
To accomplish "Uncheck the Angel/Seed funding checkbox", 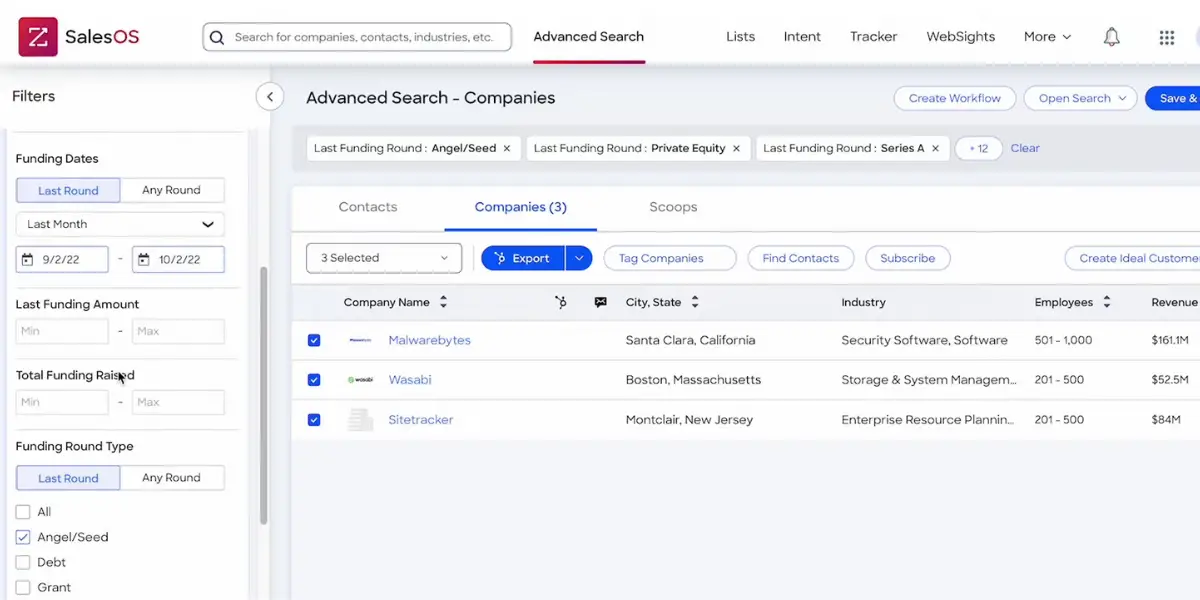I will (x=23, y=537).
